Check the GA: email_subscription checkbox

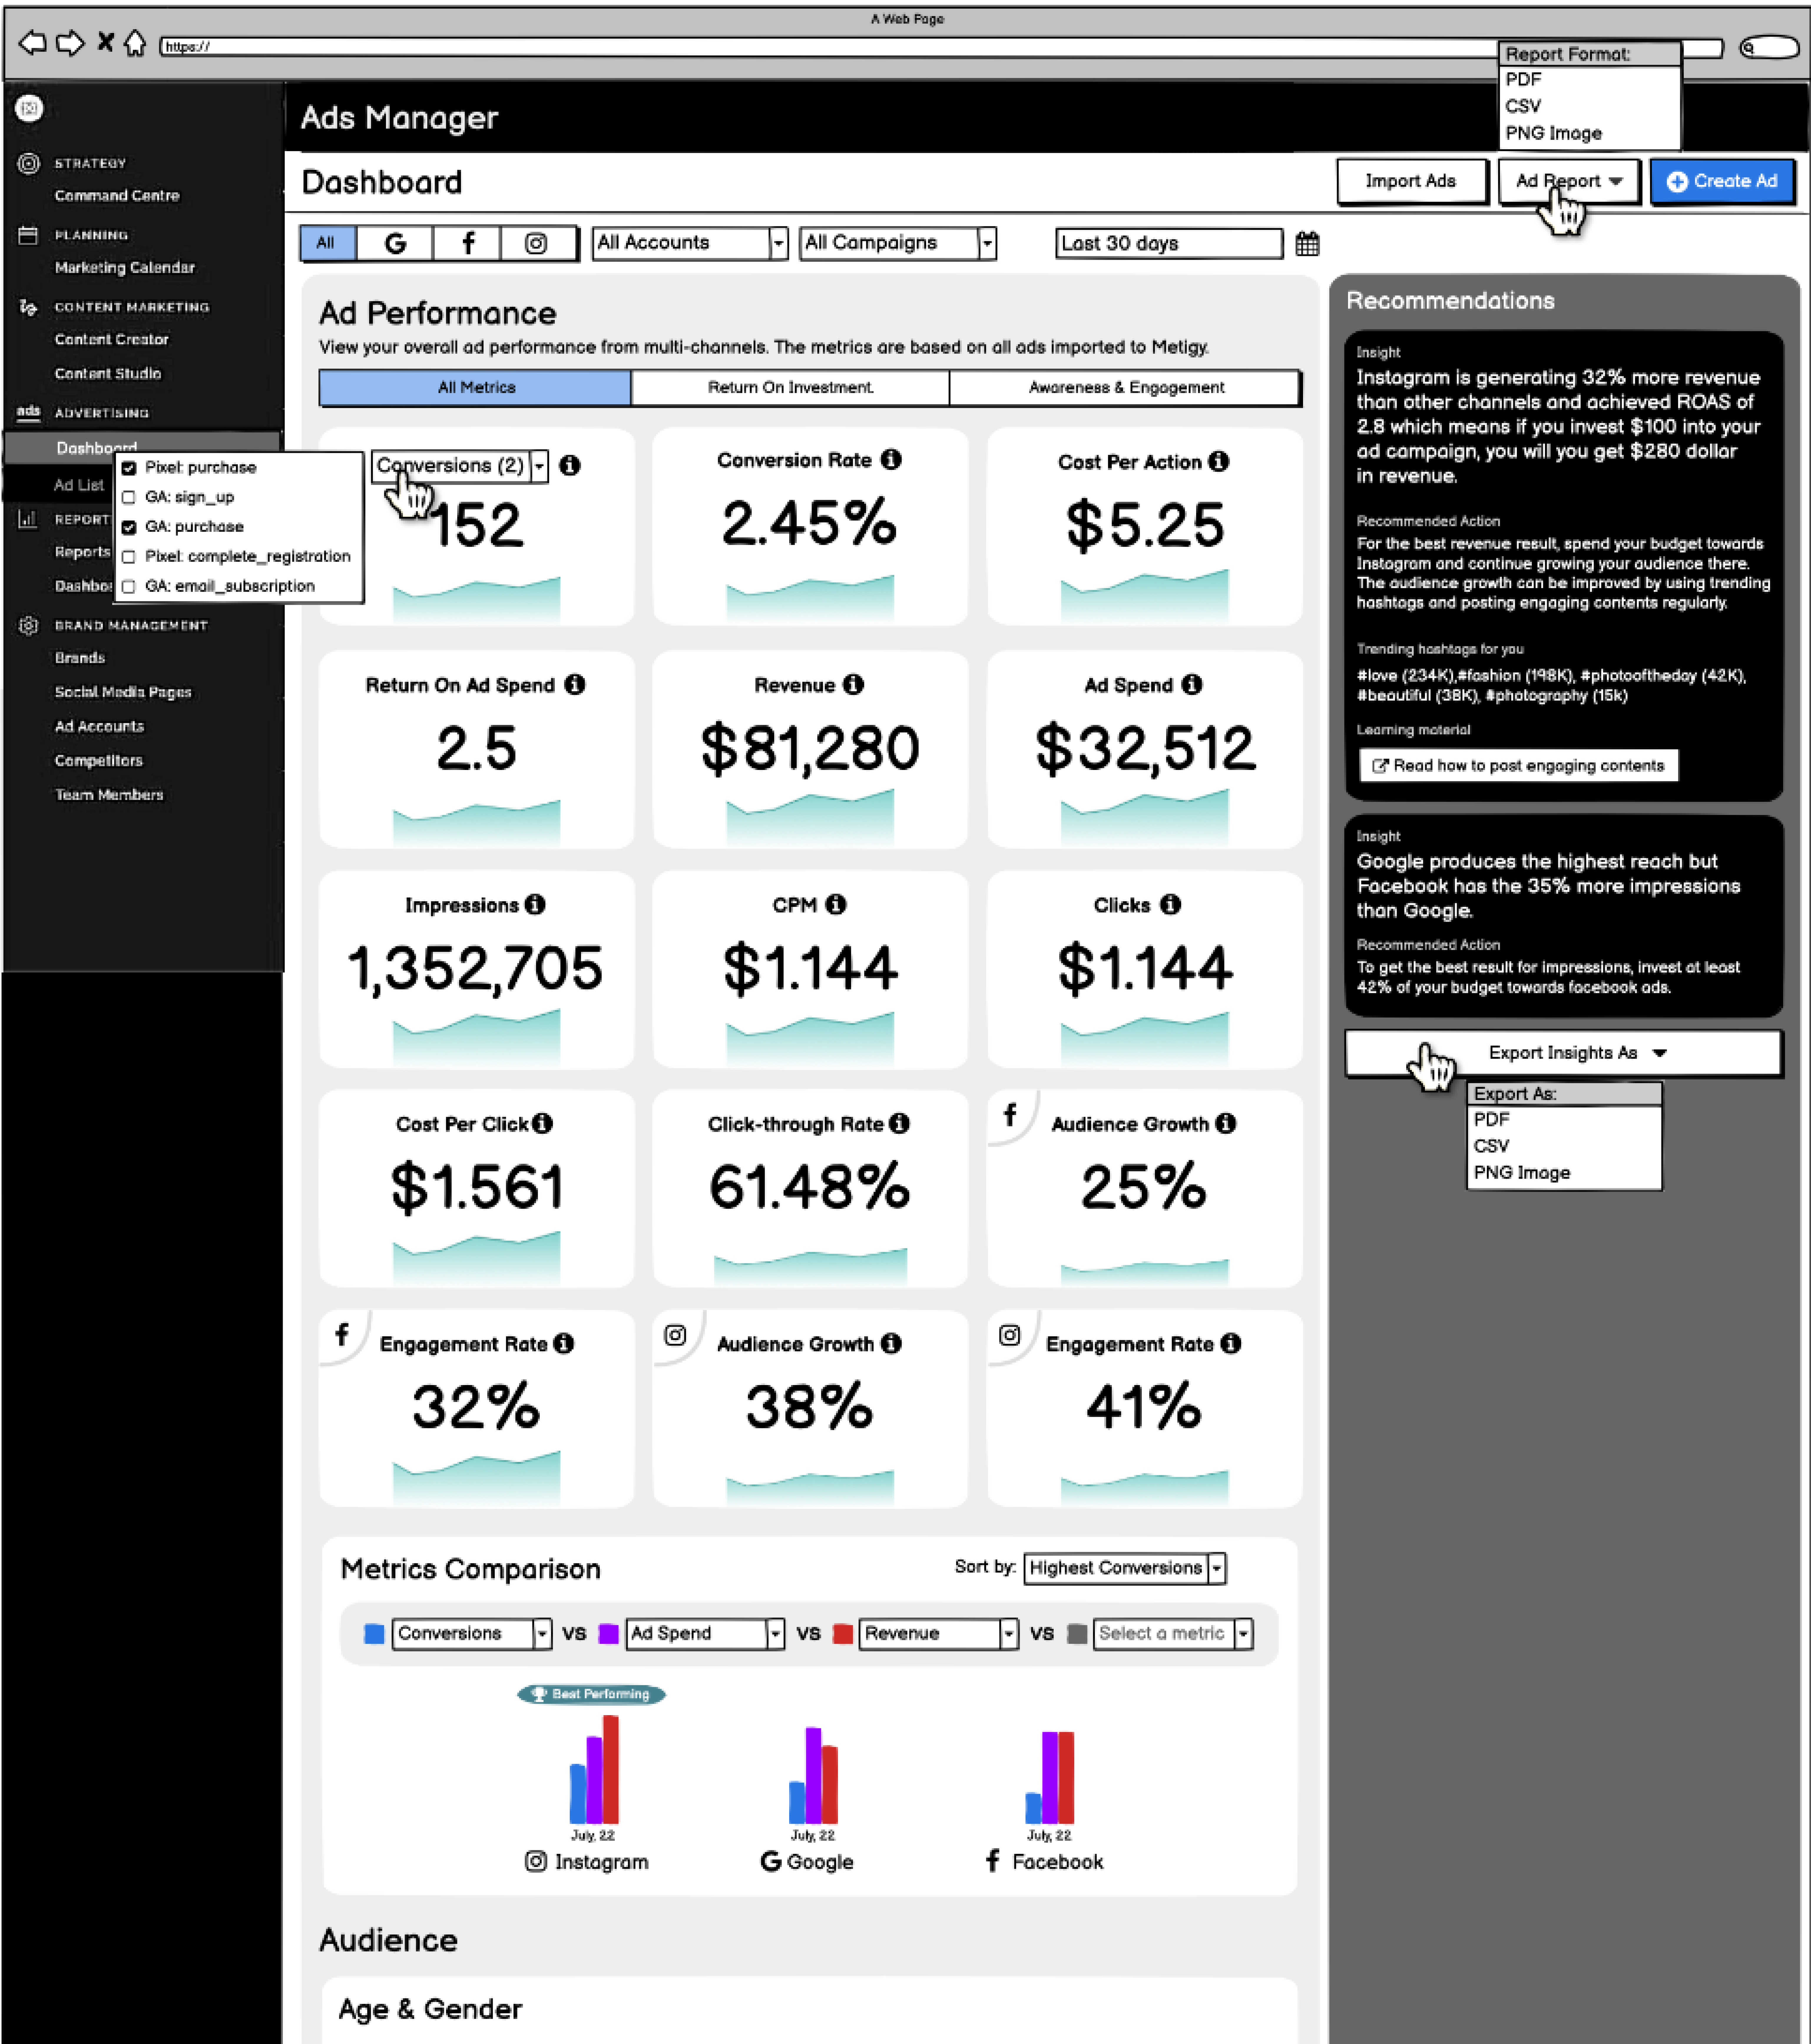[129, 586]
